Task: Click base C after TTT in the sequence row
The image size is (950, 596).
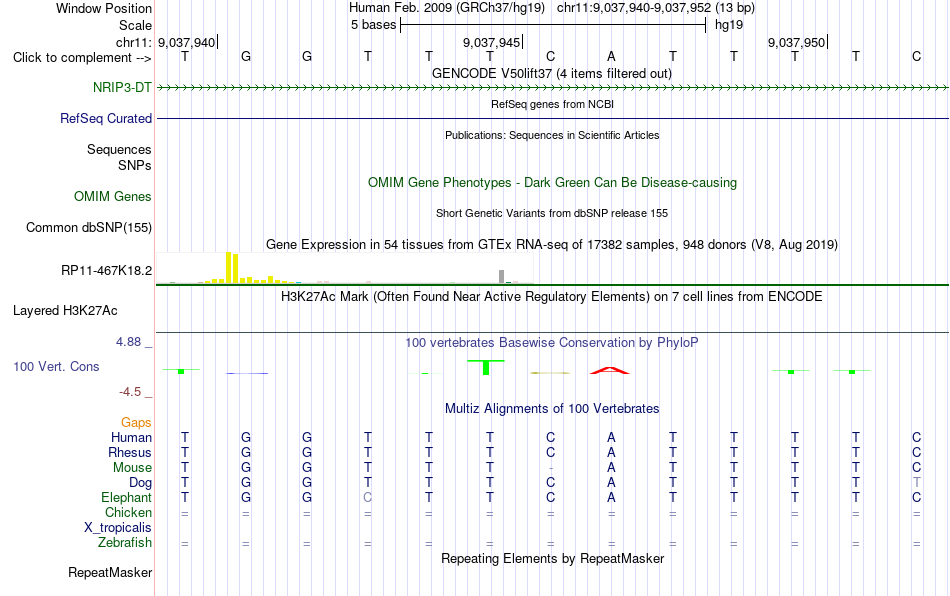Action: point(550,56)
